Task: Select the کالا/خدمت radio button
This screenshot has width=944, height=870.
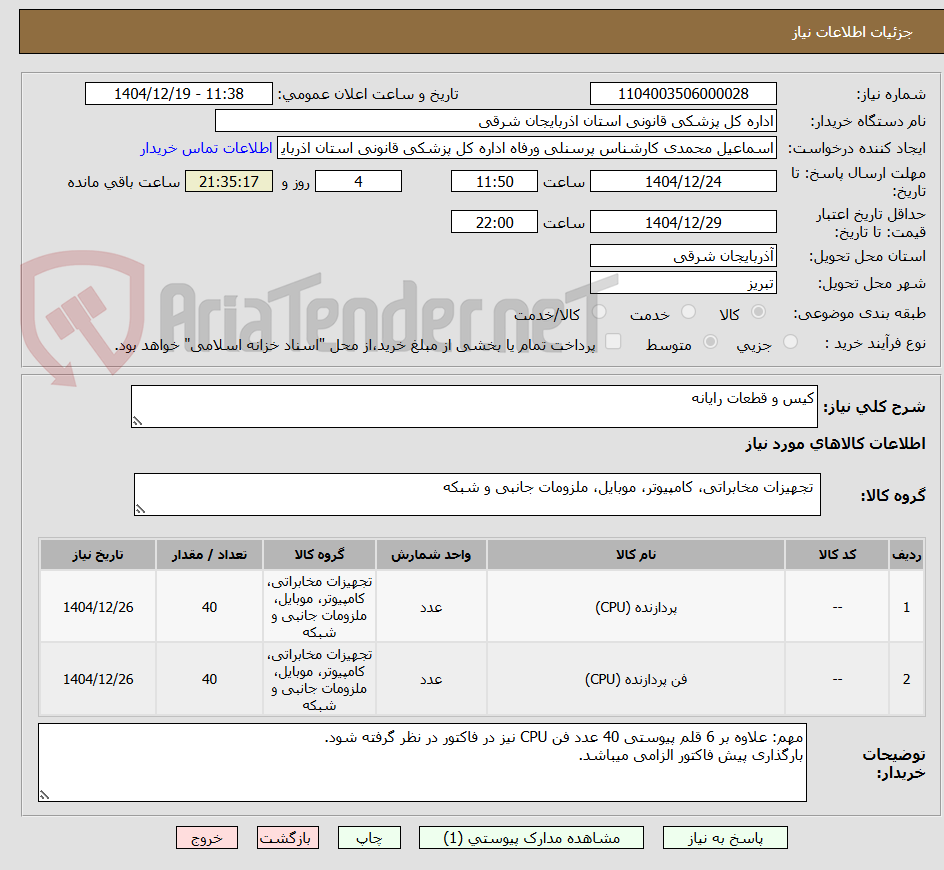Action: 599,311
